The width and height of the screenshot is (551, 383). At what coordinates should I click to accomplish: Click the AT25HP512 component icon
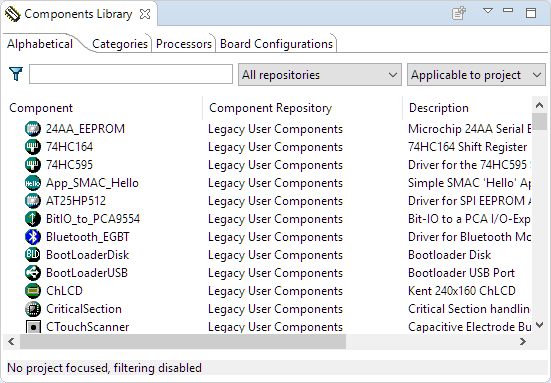click(x=33, y=201)
